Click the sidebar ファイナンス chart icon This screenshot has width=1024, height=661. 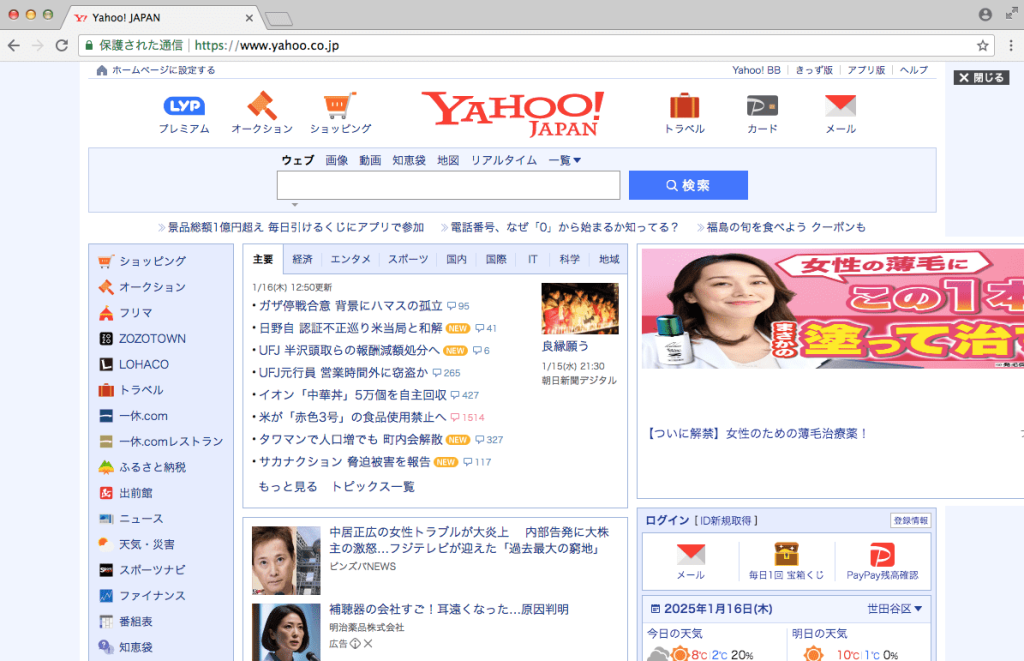click(106, 596)
